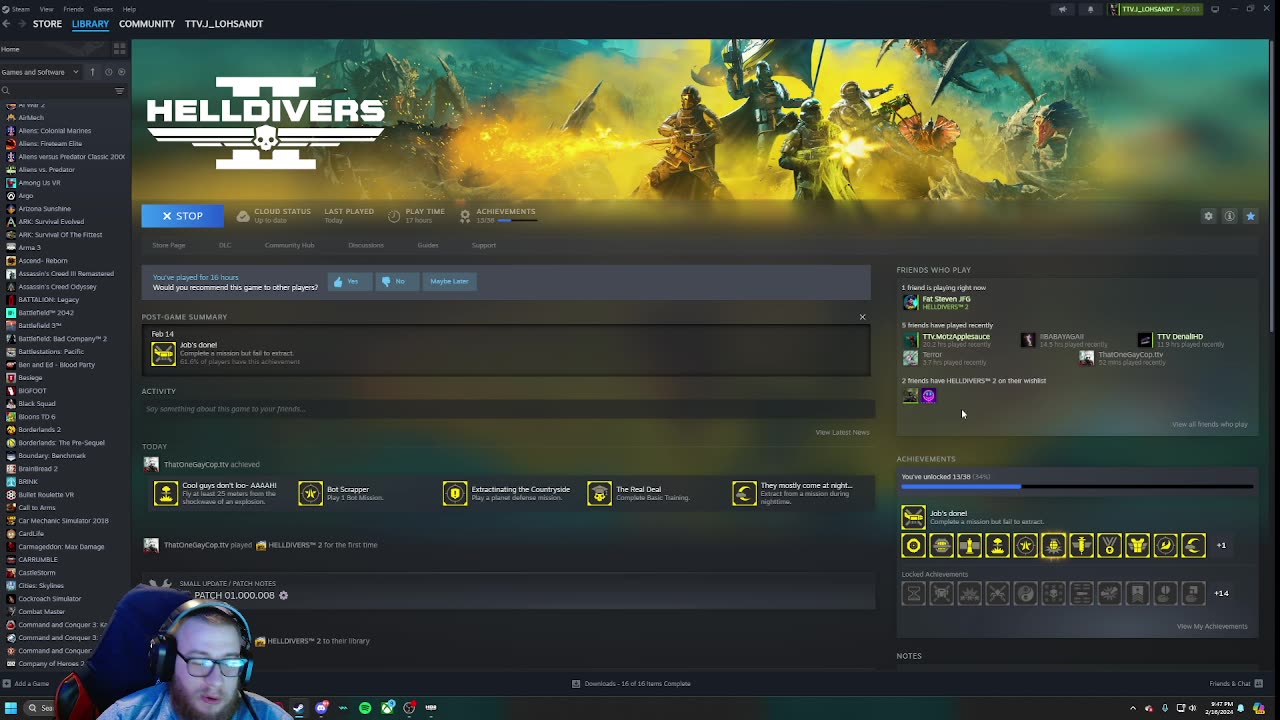Open the Support link
The image size is (1280, 720).
(x=483, y=245)
